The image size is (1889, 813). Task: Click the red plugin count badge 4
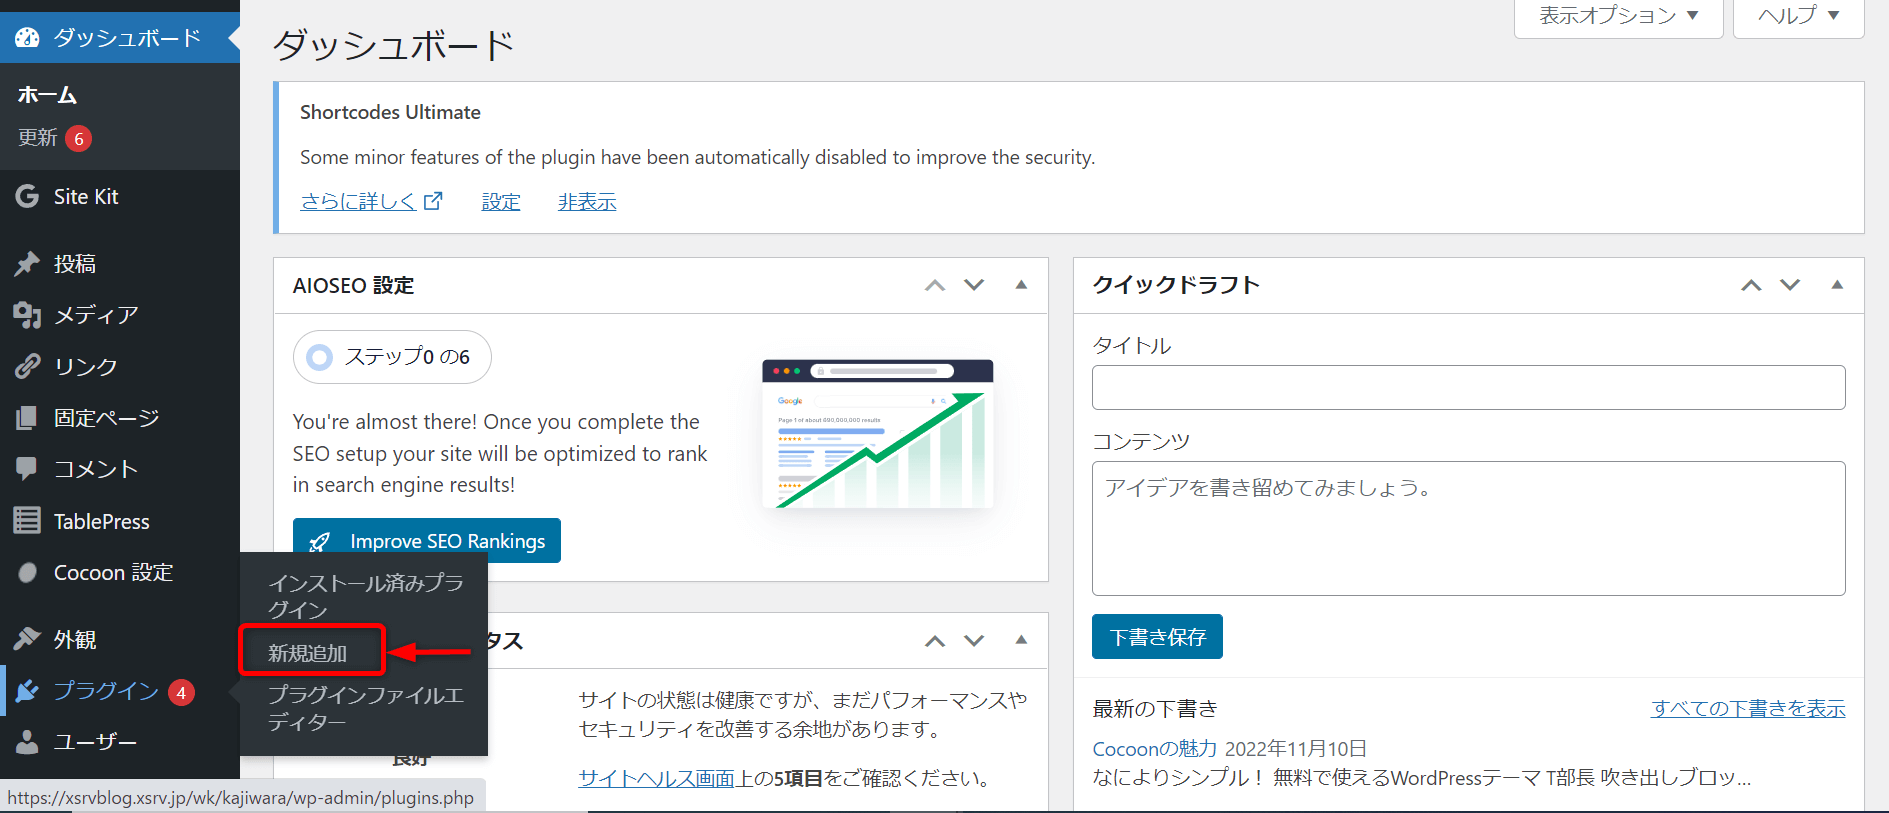tap(181, 692)
